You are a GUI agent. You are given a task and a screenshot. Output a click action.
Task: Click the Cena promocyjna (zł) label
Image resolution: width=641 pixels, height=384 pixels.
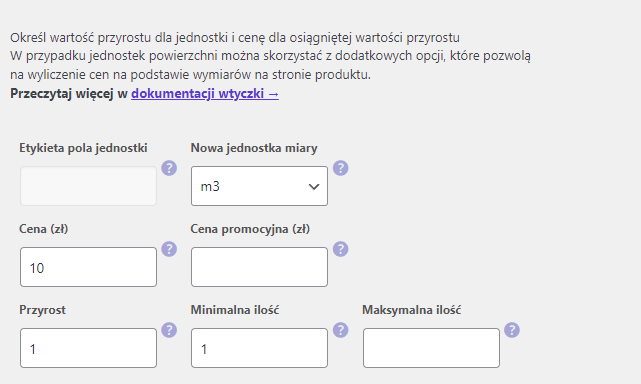[x=250, y=229]
